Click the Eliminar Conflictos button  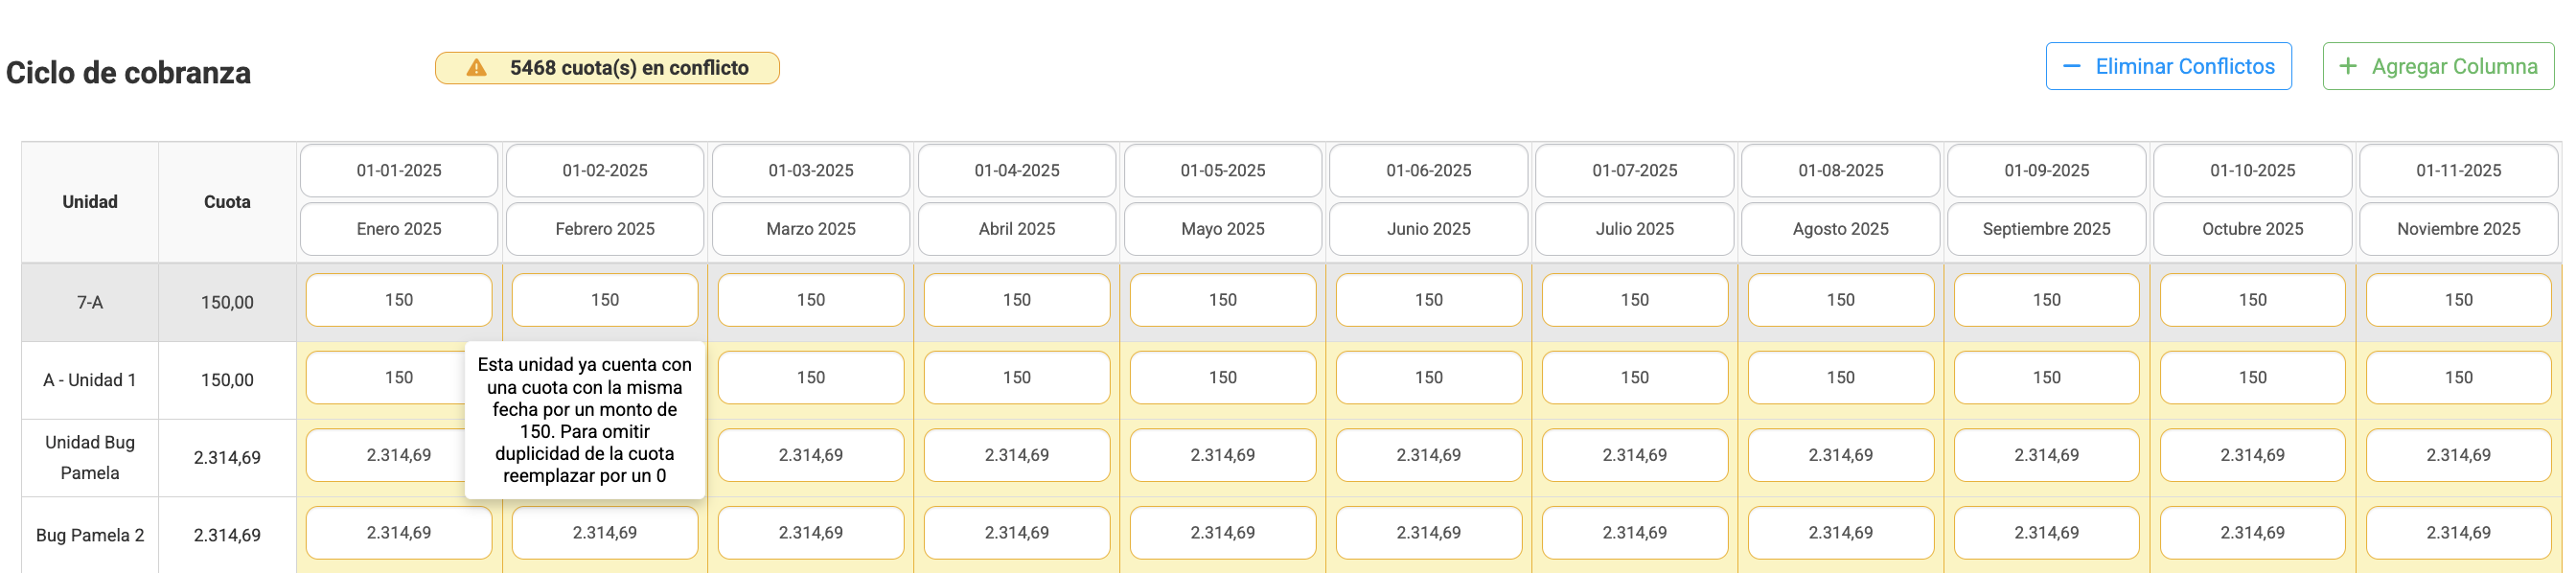(2168, 66)
